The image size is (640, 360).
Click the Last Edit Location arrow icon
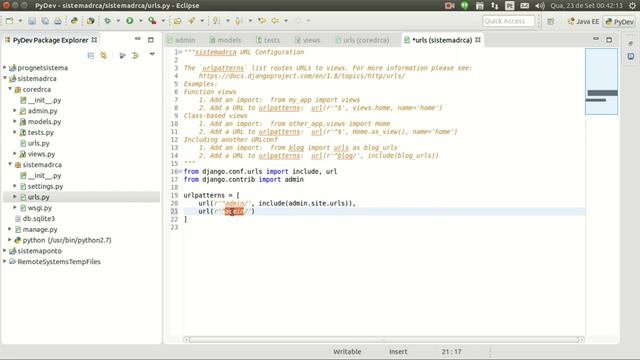tap(262, 20)
